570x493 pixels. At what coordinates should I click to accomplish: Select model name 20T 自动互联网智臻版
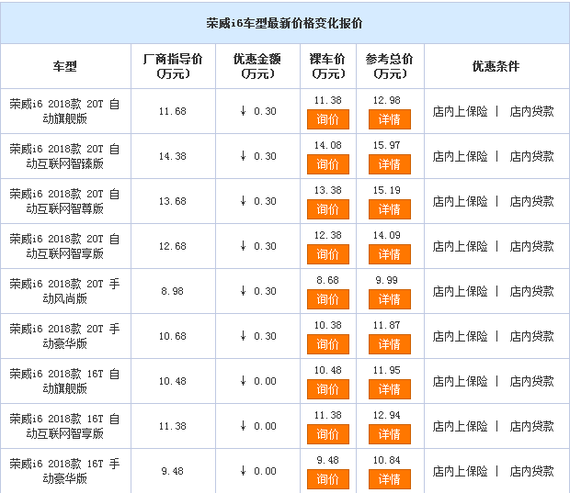click(x=65, y=156)
